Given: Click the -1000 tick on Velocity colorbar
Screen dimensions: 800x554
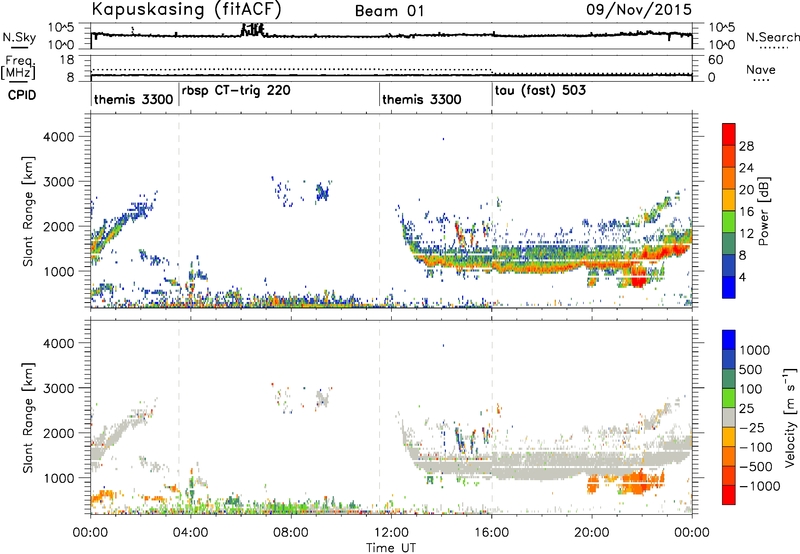Looking at the screenshot, I should 759,486.
